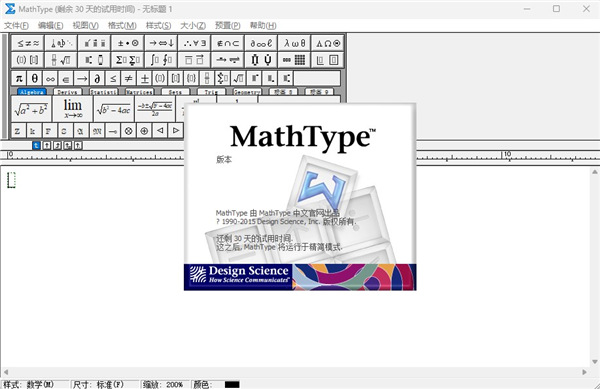Insert the quadratic formula expression

(x=155, y=109)
